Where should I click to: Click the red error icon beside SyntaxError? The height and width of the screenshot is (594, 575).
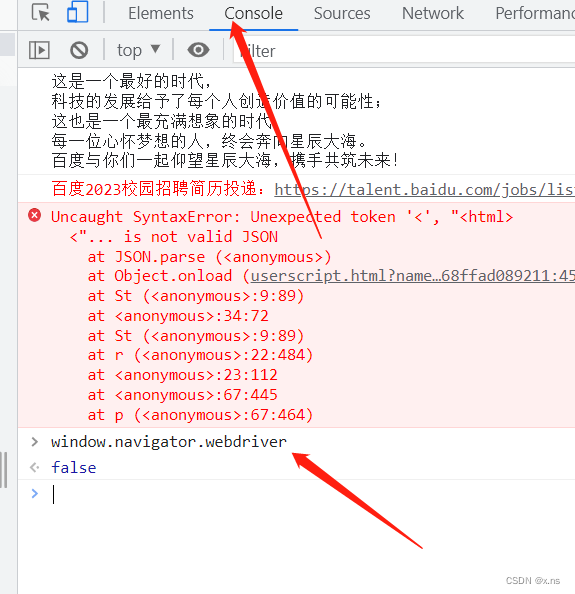(x=34, y=215)
